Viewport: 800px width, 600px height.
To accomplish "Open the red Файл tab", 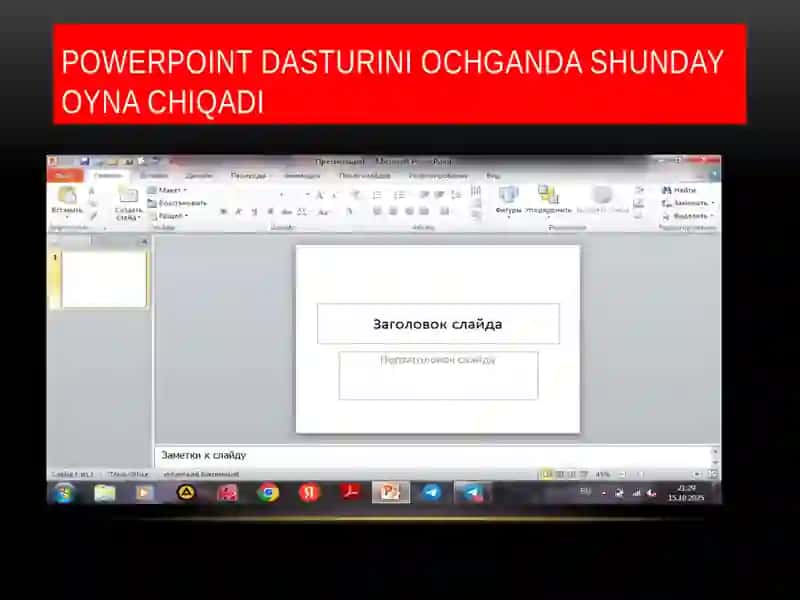I will 65,175.
